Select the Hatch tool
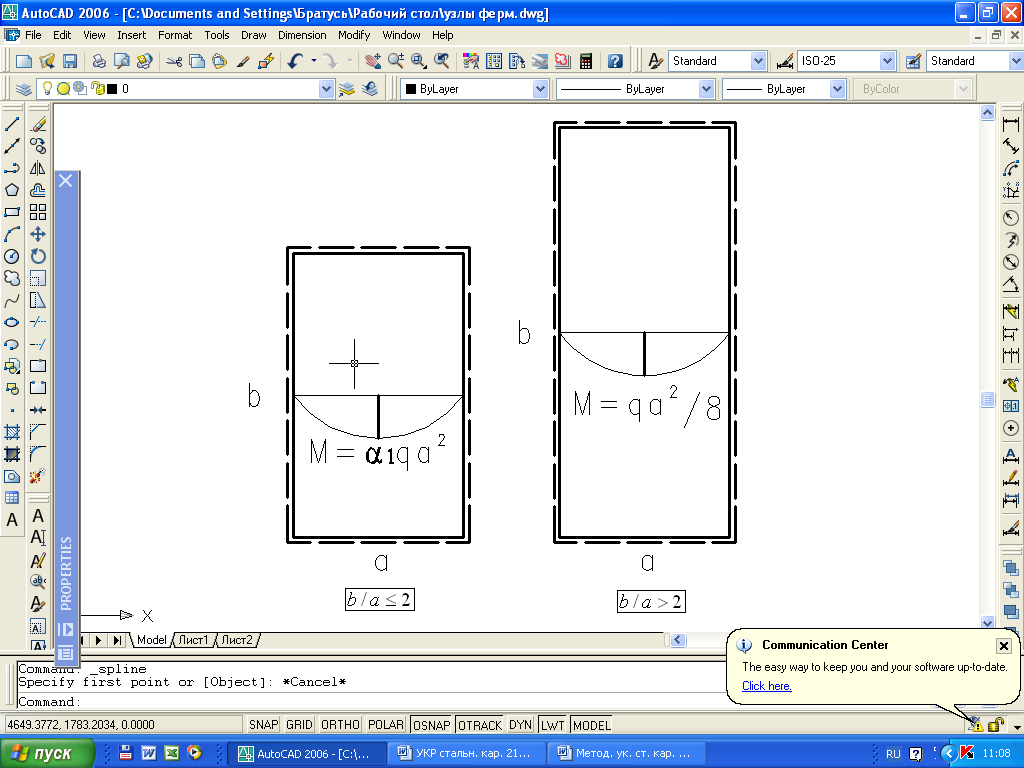The height and width of the screenshot is (768, 1024). [x=12, y=432]
